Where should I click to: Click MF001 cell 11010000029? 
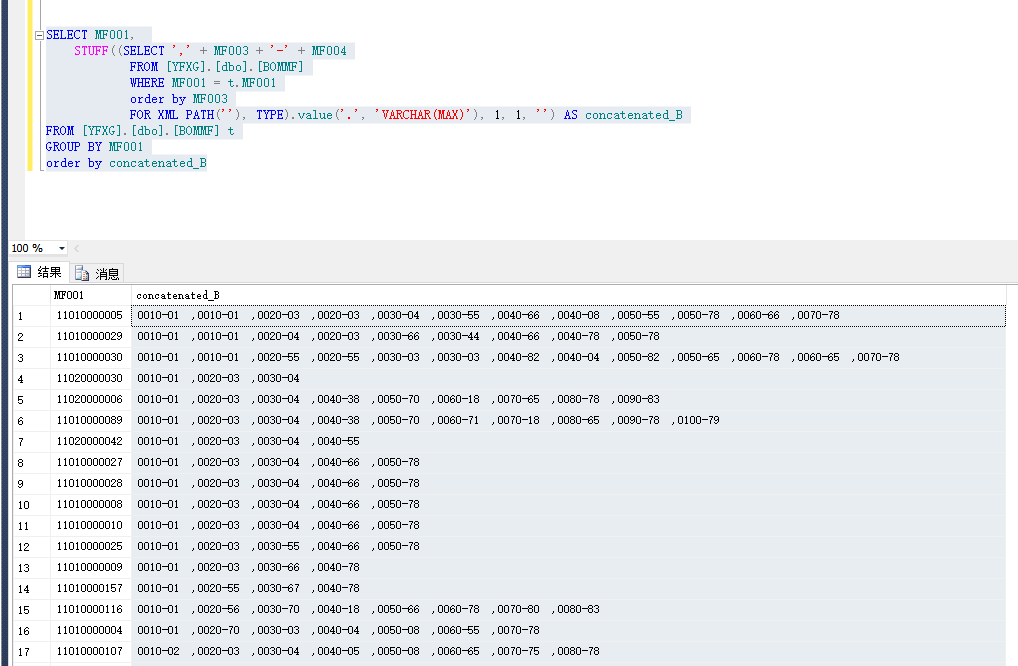(x=89, y=337)
